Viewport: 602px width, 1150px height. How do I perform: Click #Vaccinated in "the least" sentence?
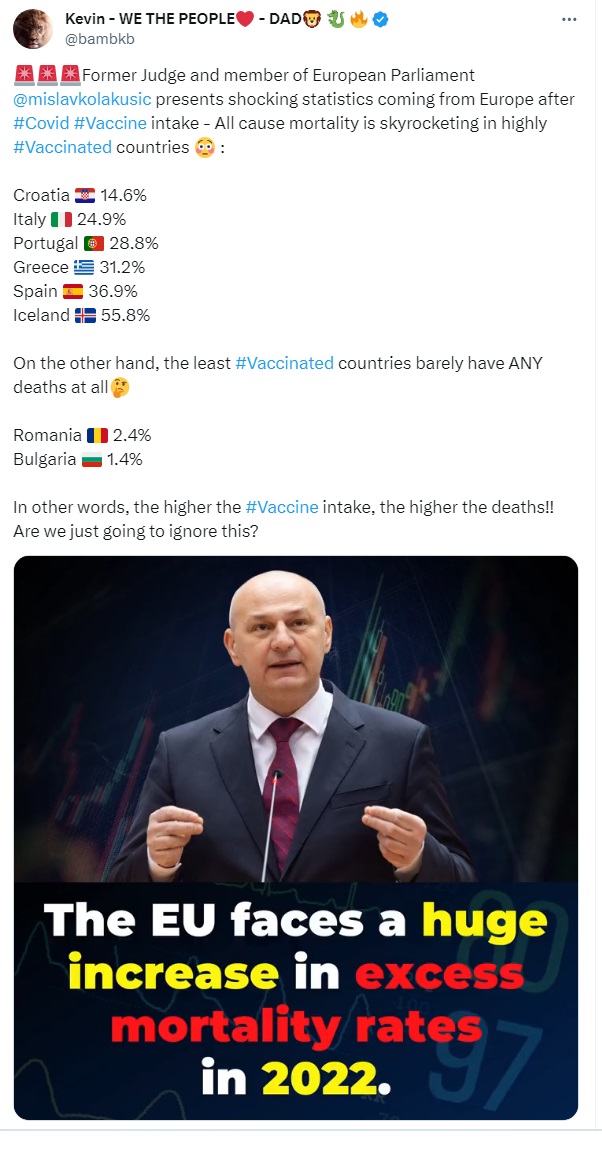[x=284, y=363]
